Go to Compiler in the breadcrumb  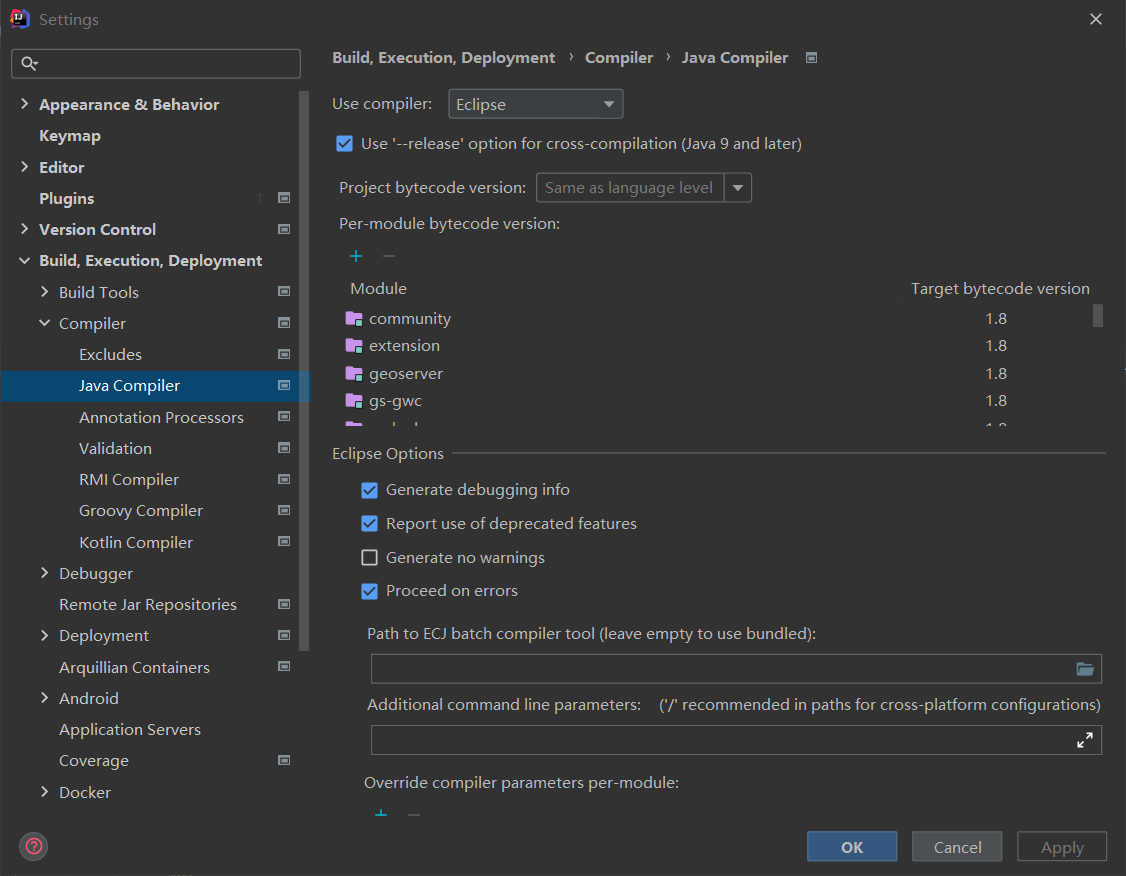pos(619,58)
